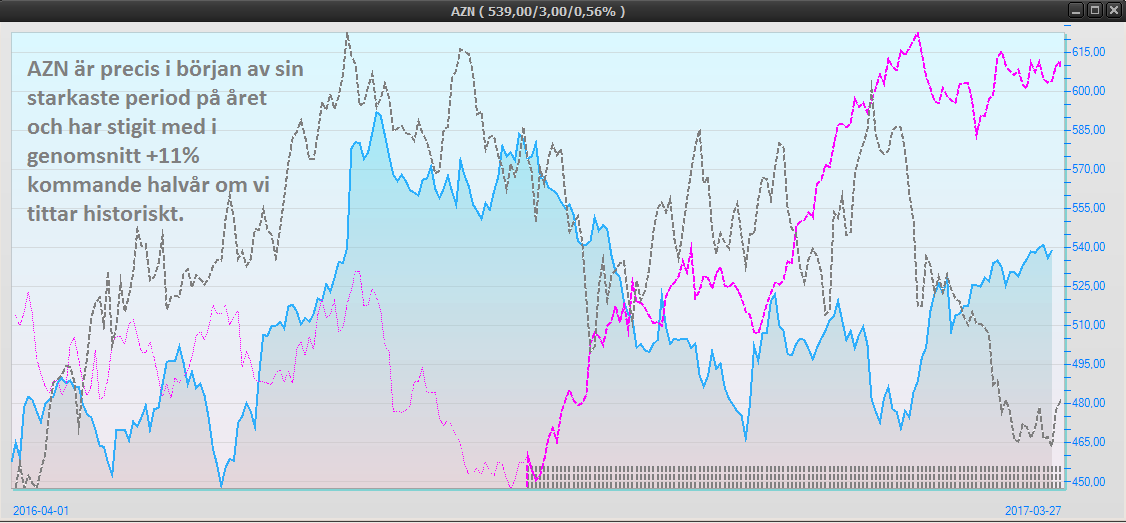The image size is (1126, 523).
Task: Click the Swedish annotation text about AZN
Action: point(165,142)
